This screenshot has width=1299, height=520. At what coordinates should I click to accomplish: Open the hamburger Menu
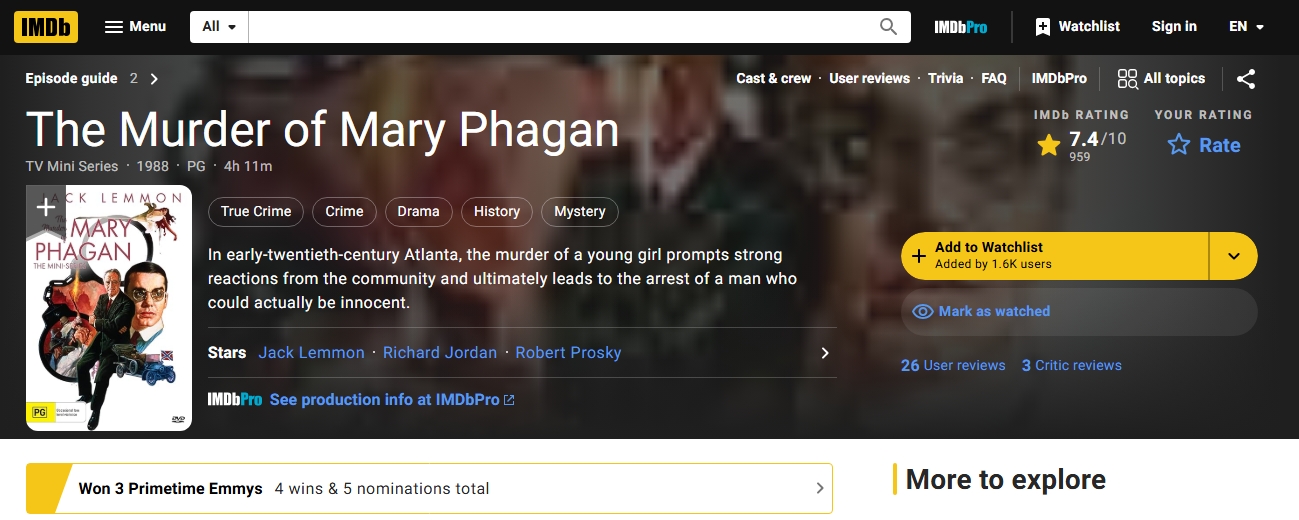(136, 27)
